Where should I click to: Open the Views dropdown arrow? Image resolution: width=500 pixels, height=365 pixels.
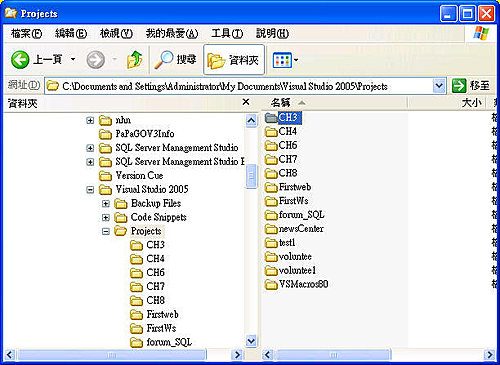296,60
